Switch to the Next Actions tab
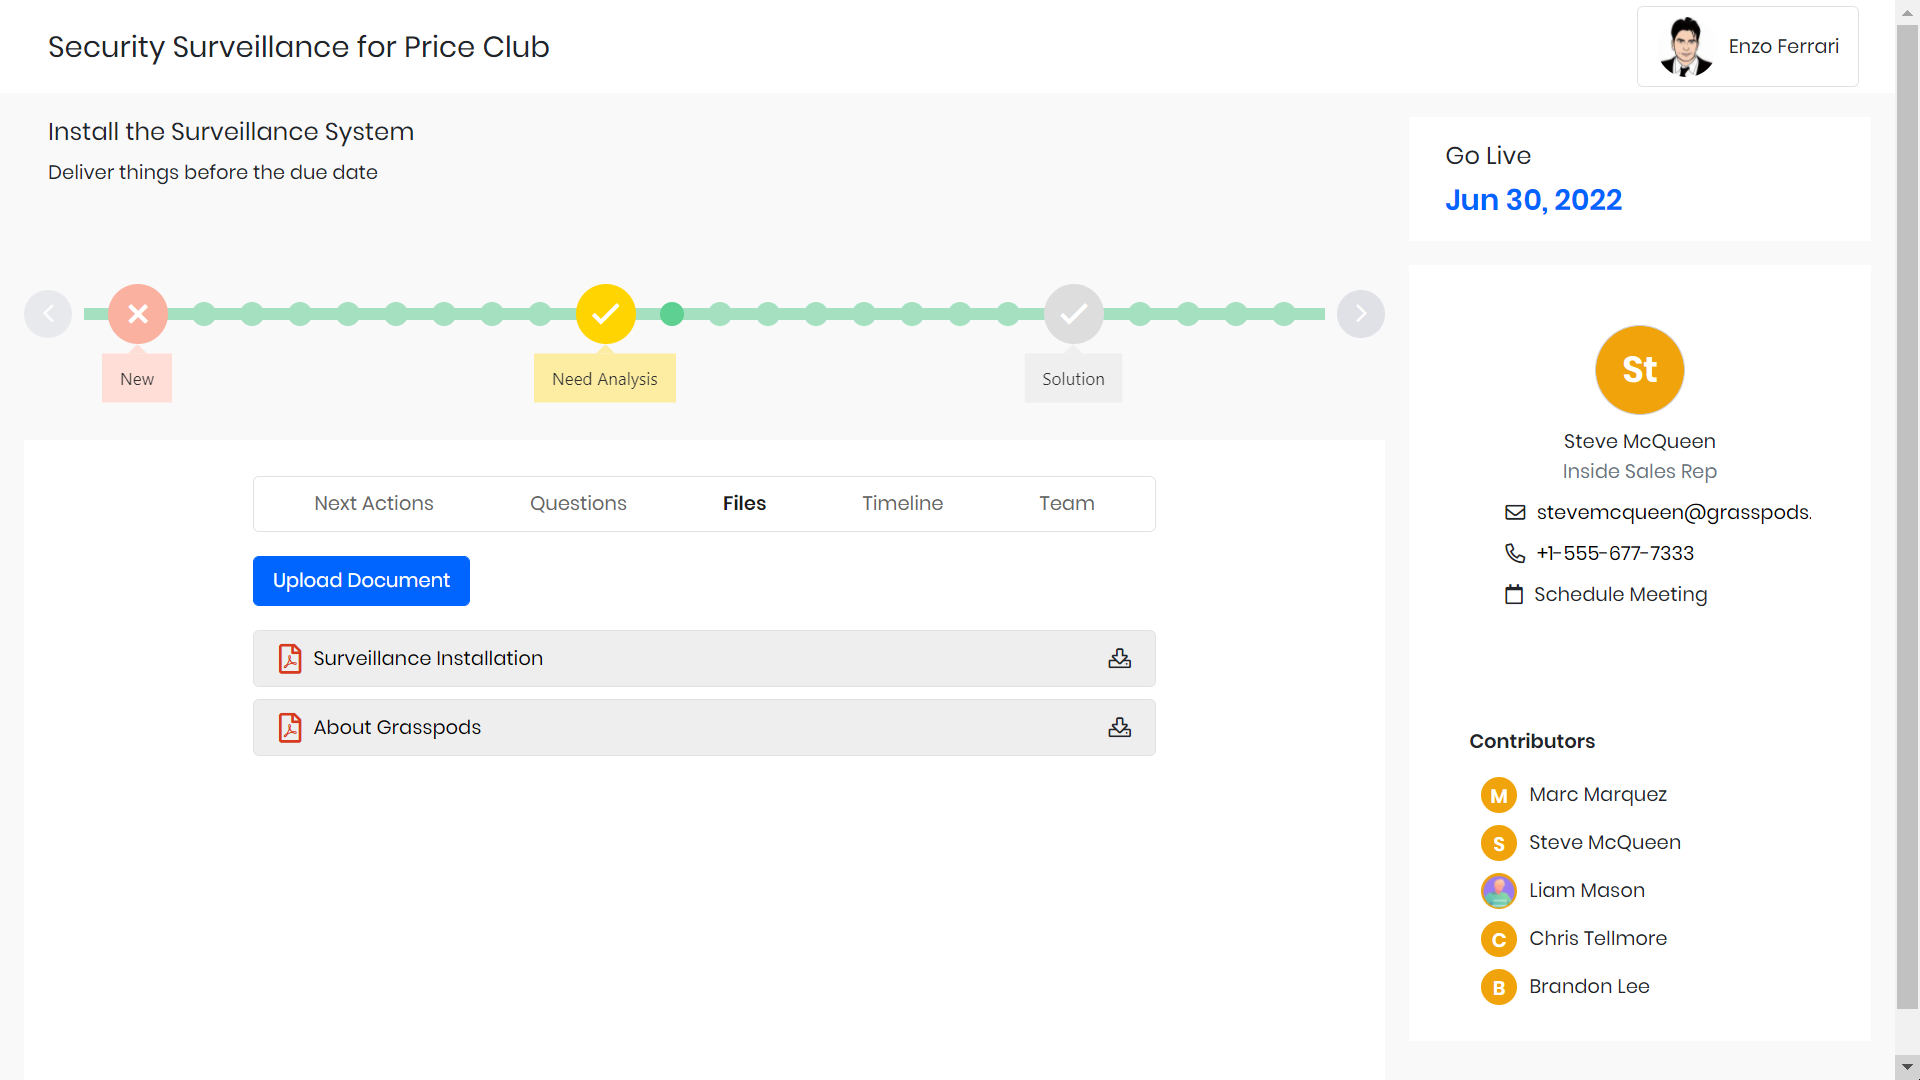 click(x=373, y=503)
